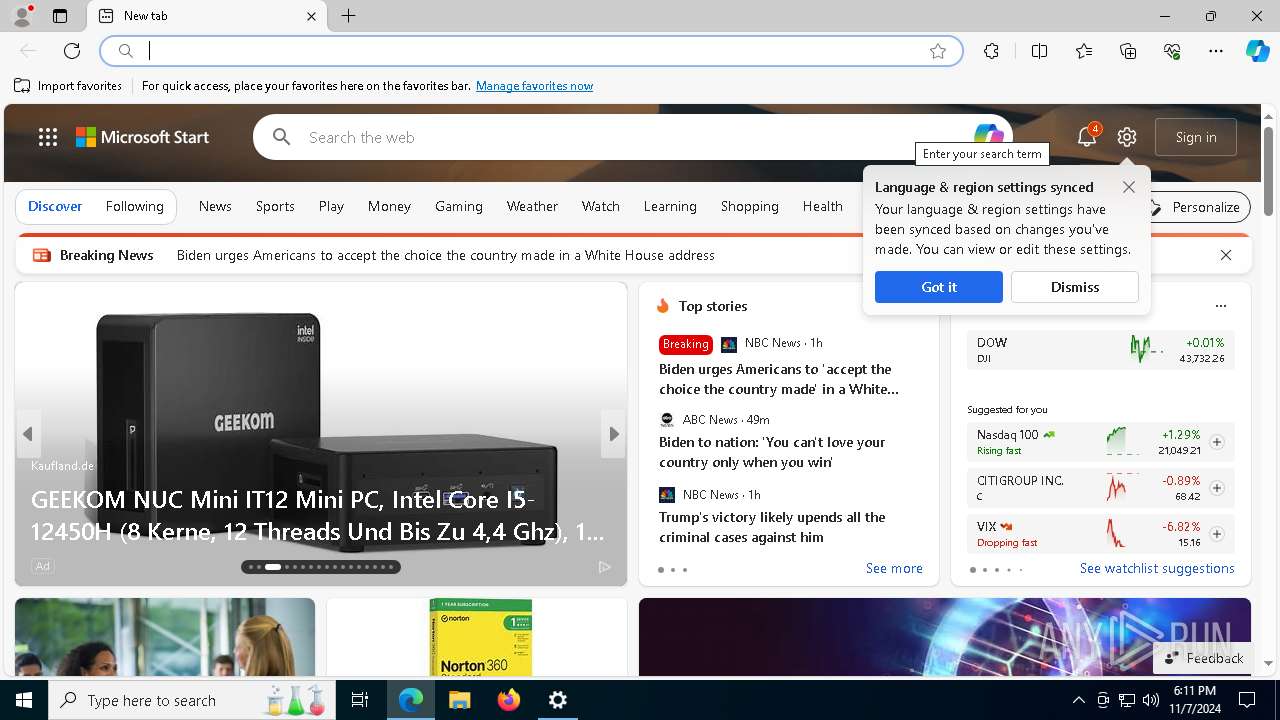Viewport: 1280px width, 720px height.
Task: Open the Microsoft Start app launcher grid
Action: (x=47, y=137)
